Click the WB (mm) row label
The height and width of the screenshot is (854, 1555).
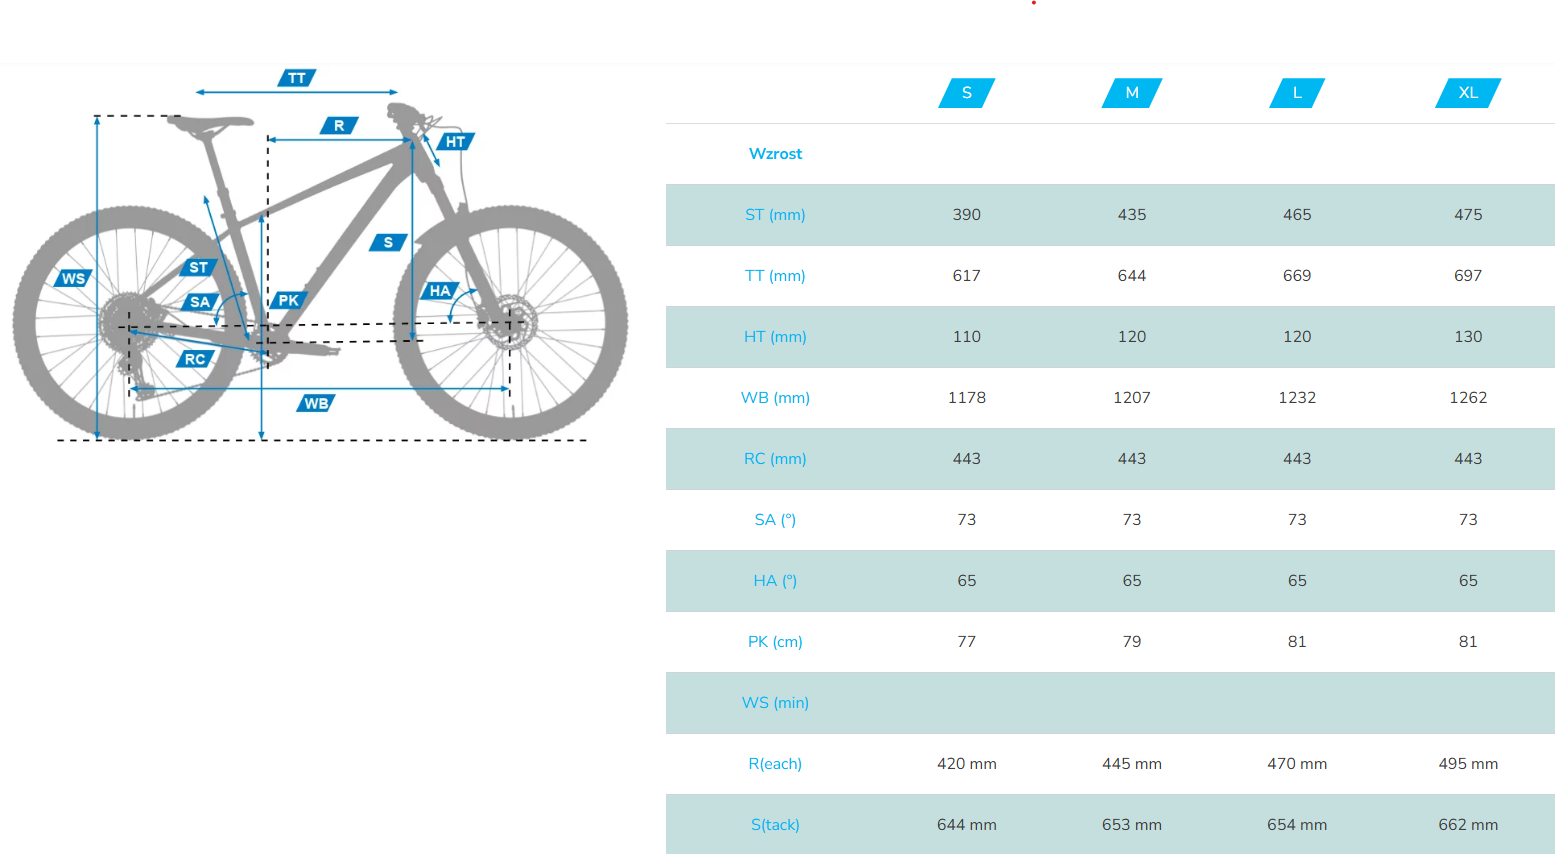coord(775,398)
